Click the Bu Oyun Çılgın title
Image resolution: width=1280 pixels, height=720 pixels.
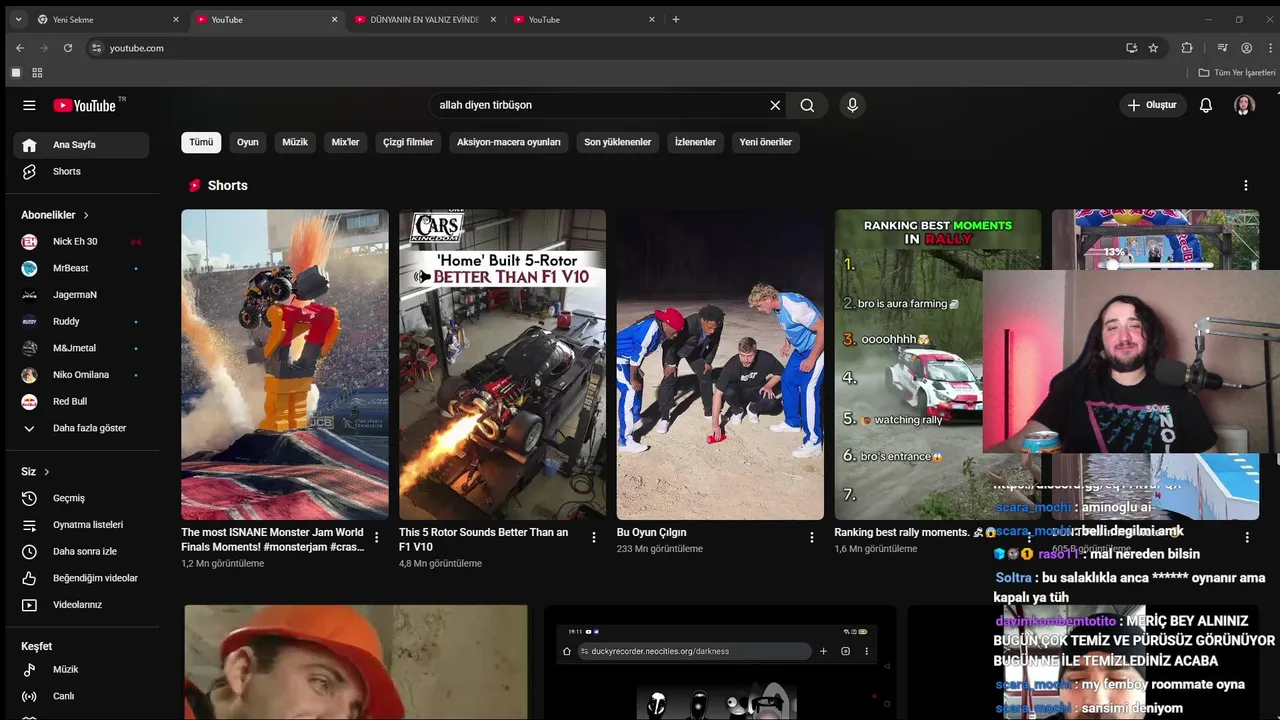pos(652,533)
